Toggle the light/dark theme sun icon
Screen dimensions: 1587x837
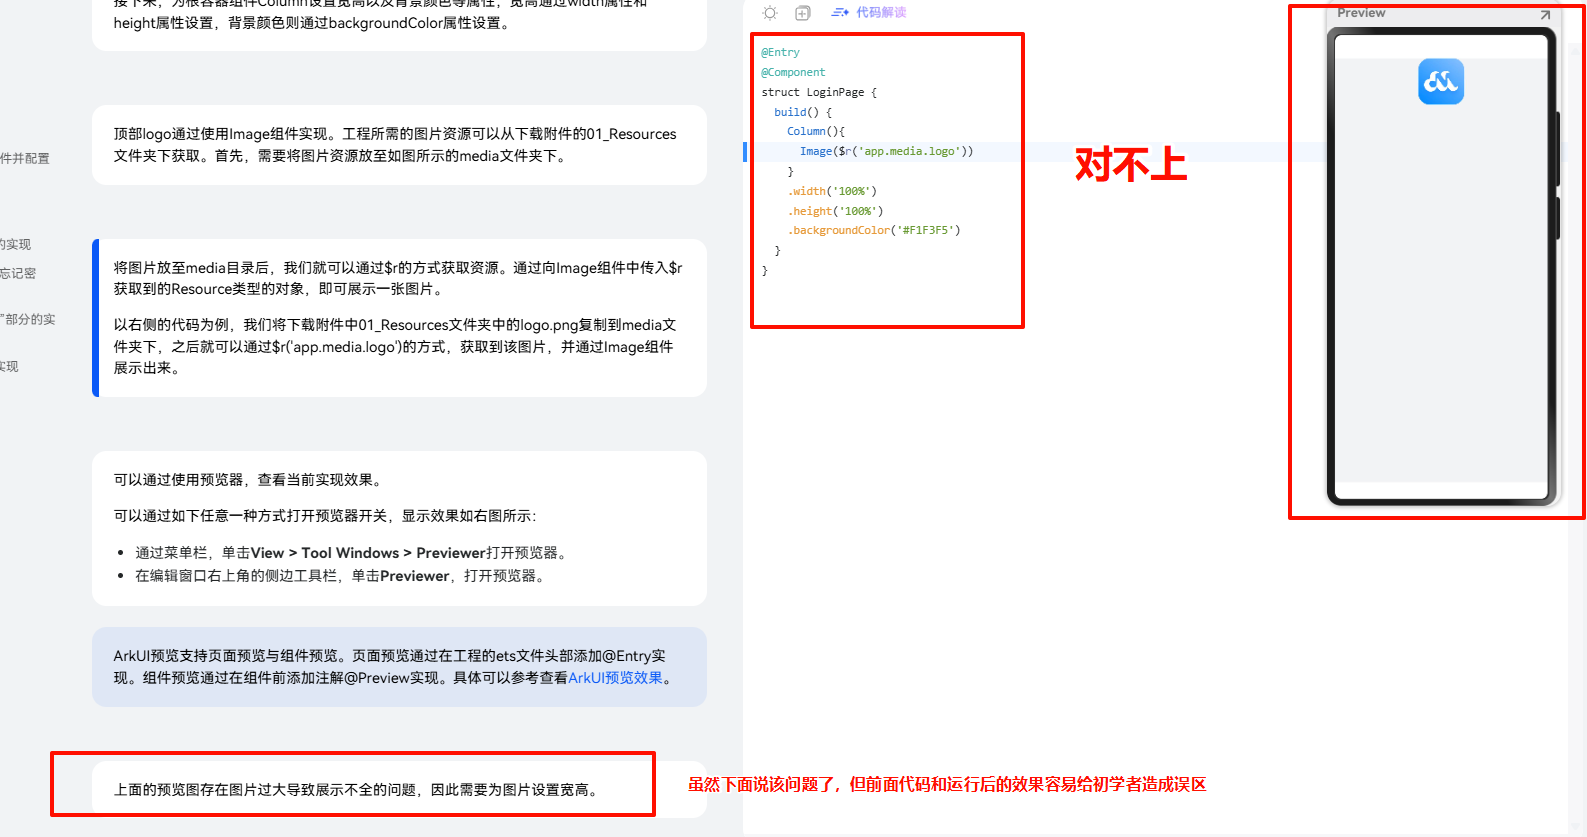click(x=769, y=13)
